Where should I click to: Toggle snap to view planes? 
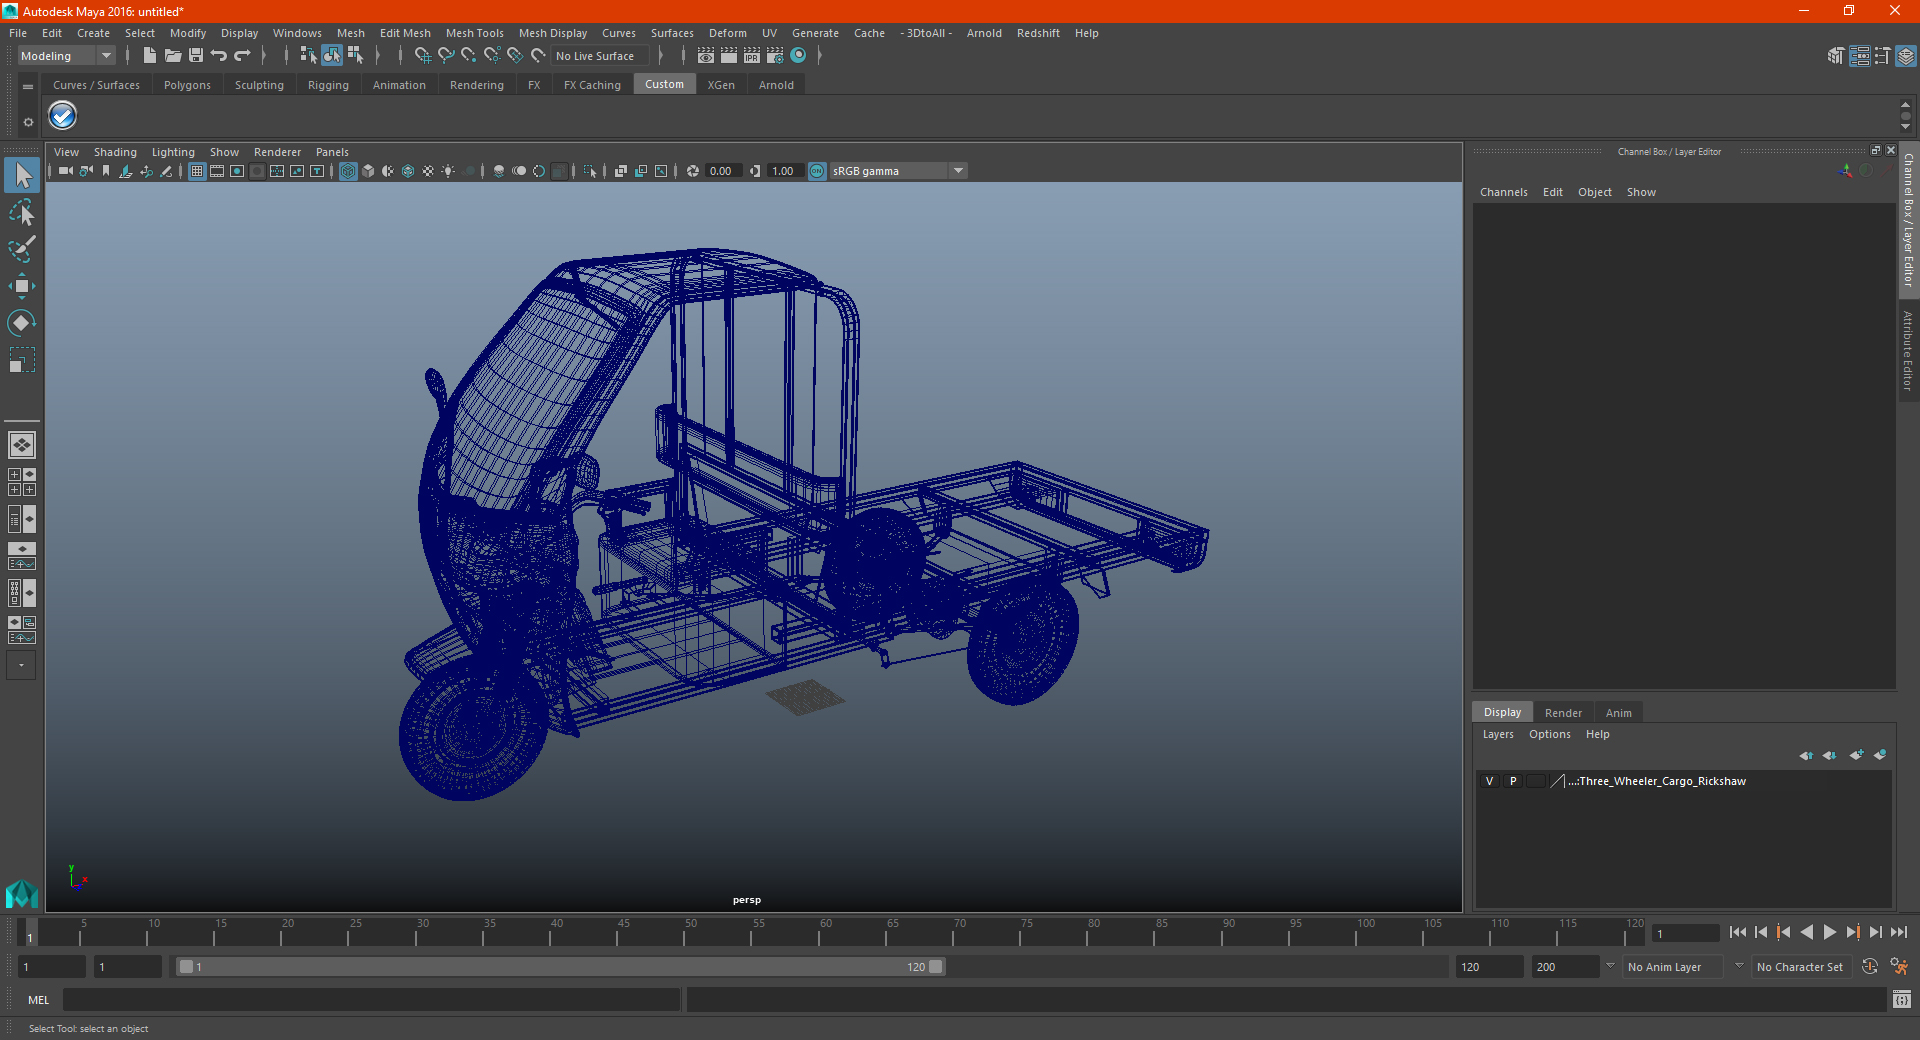click(515, 56)
